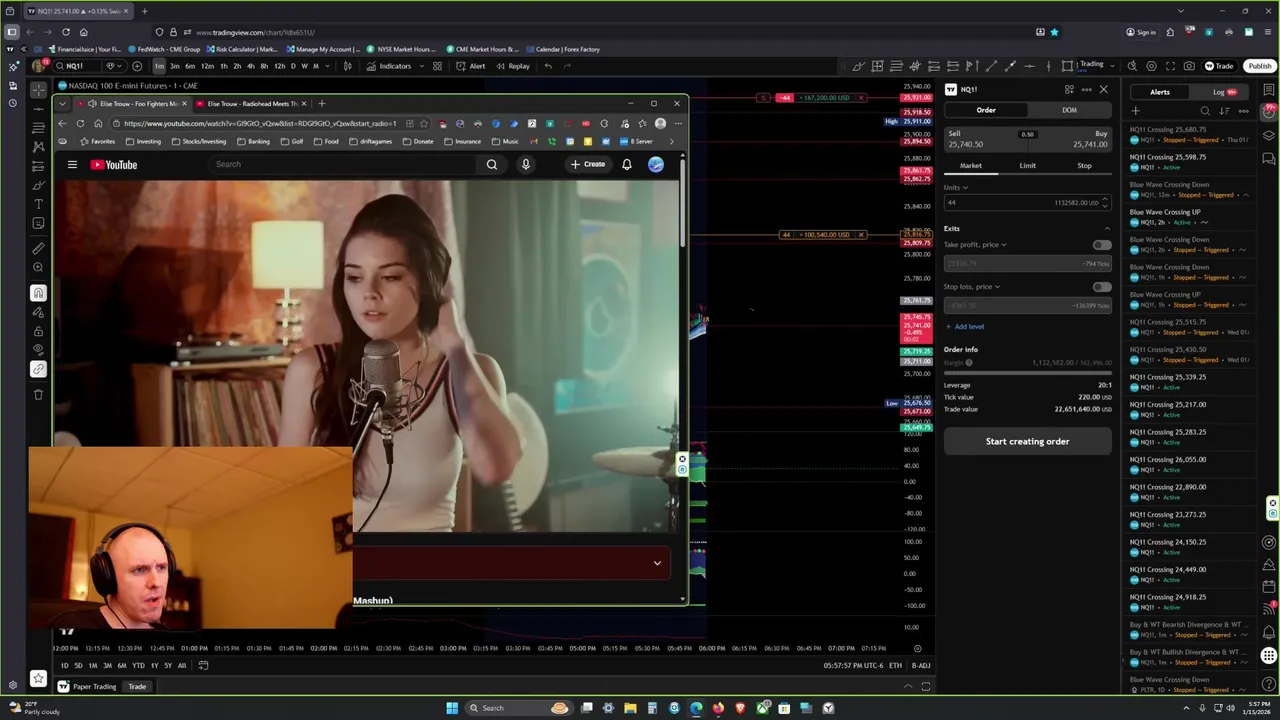Screen dimensions: 1280x720
Task: Toggle B-ADJ contract adjustment
Action: 921,666
